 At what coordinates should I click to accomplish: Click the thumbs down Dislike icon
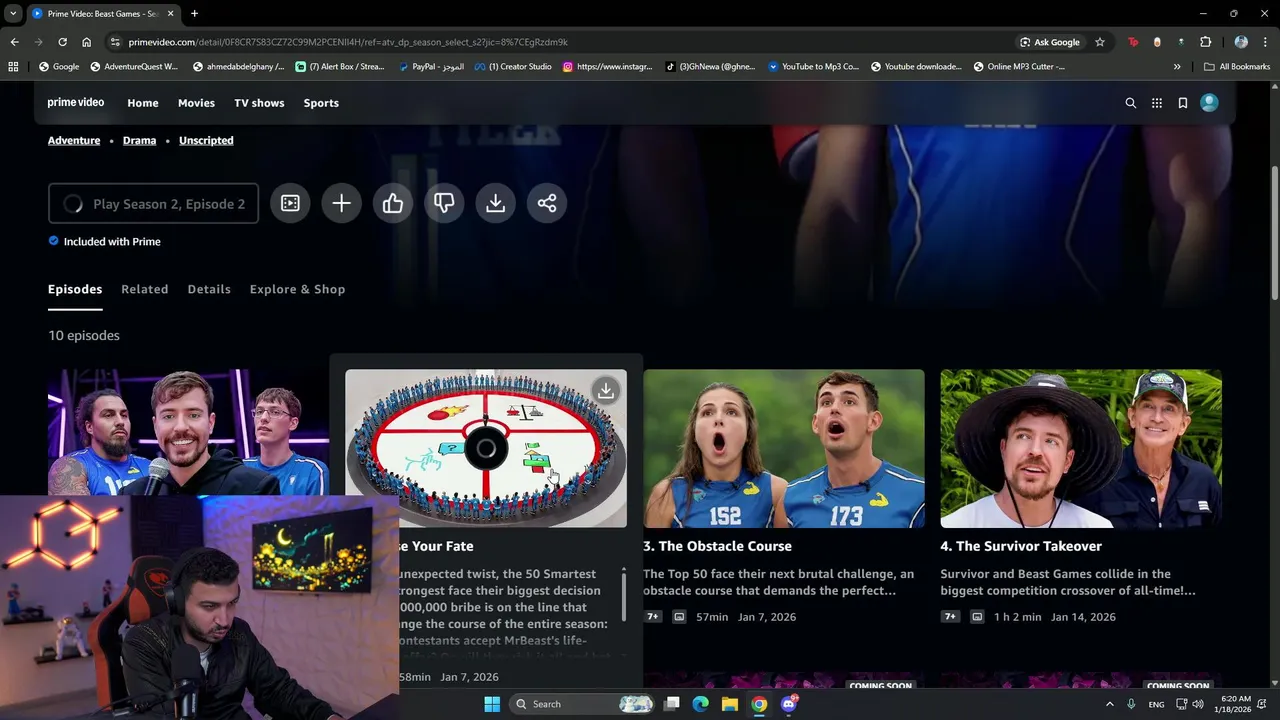pos(444,203)
